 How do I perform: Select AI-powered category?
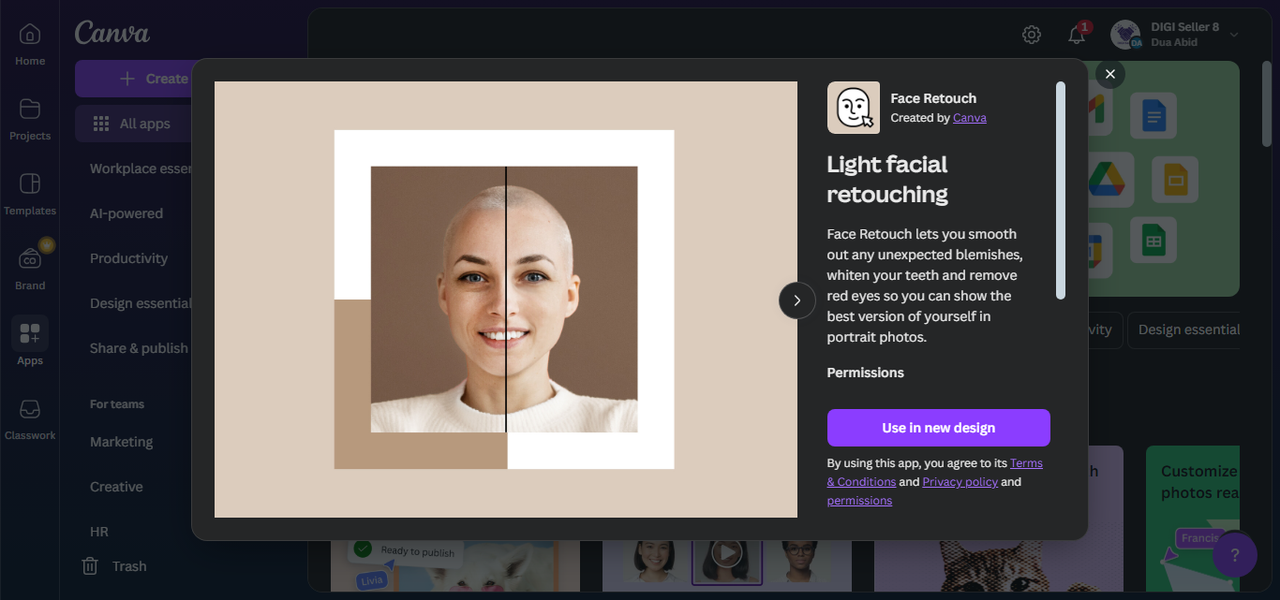(x=126, y=214)
